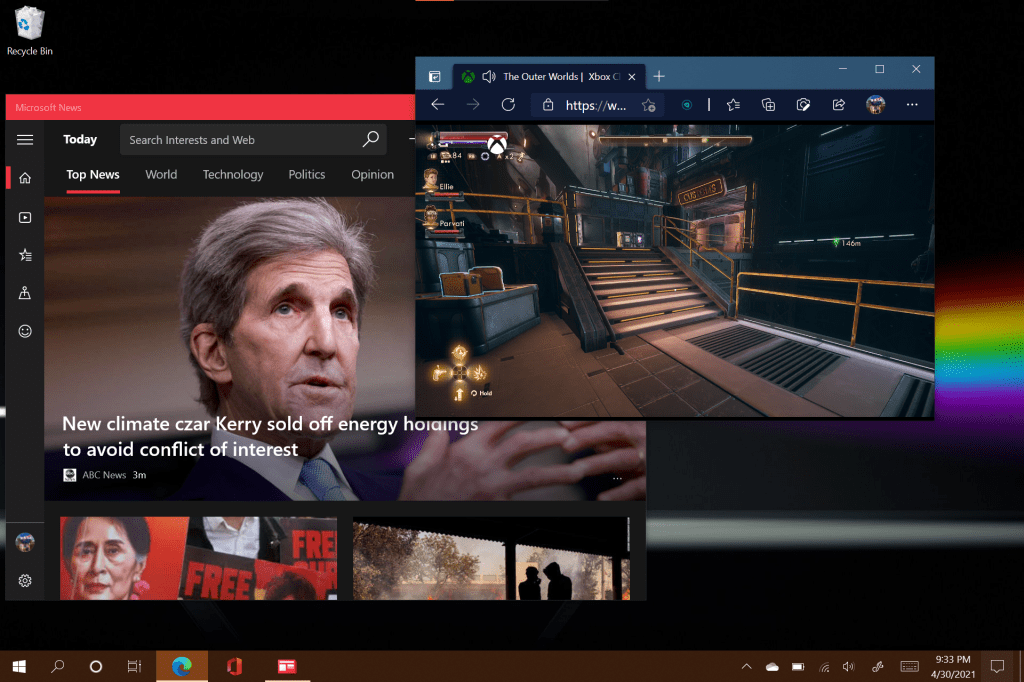Open Edge Collections icon
The height and width of the screenshot is (682, 1024).
tap(768, 104)
